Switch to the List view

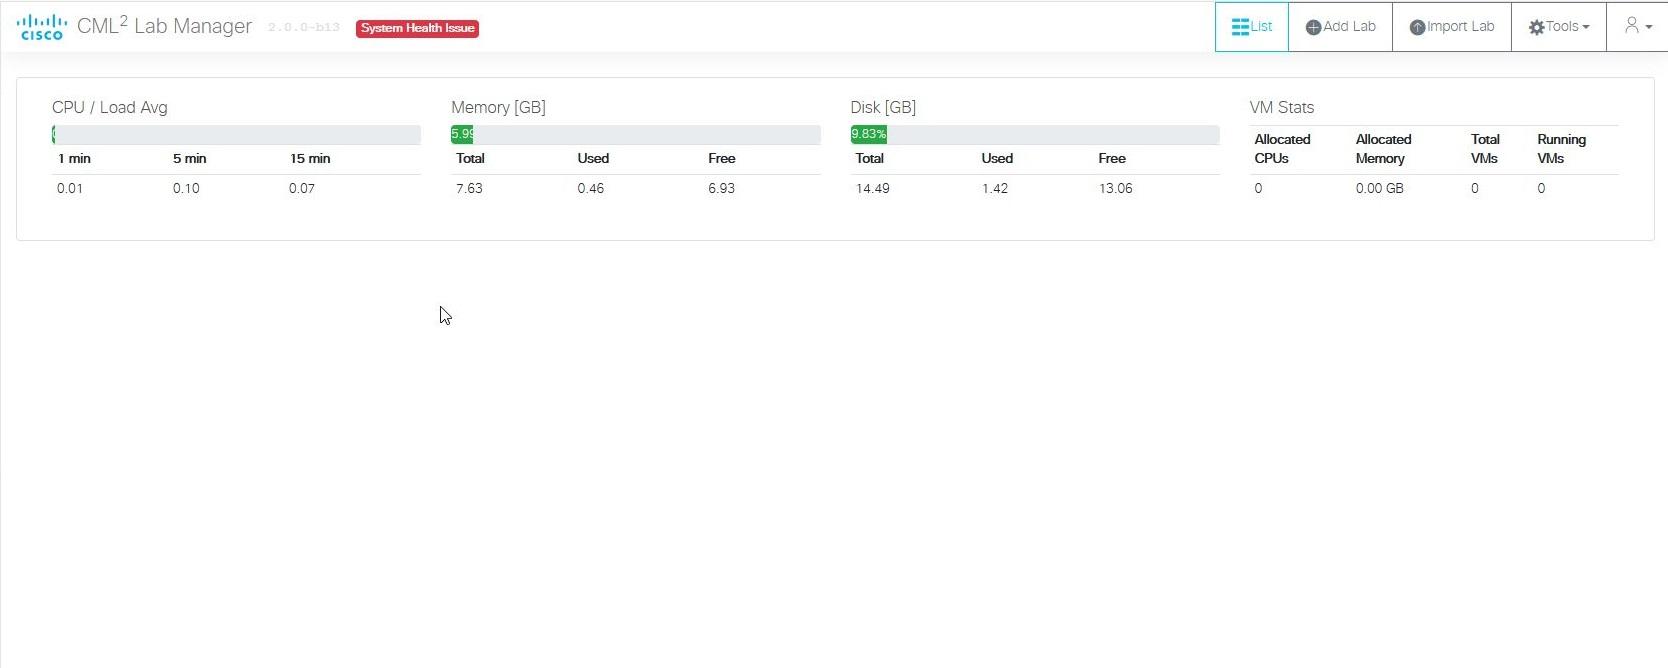pos(1252,27)
